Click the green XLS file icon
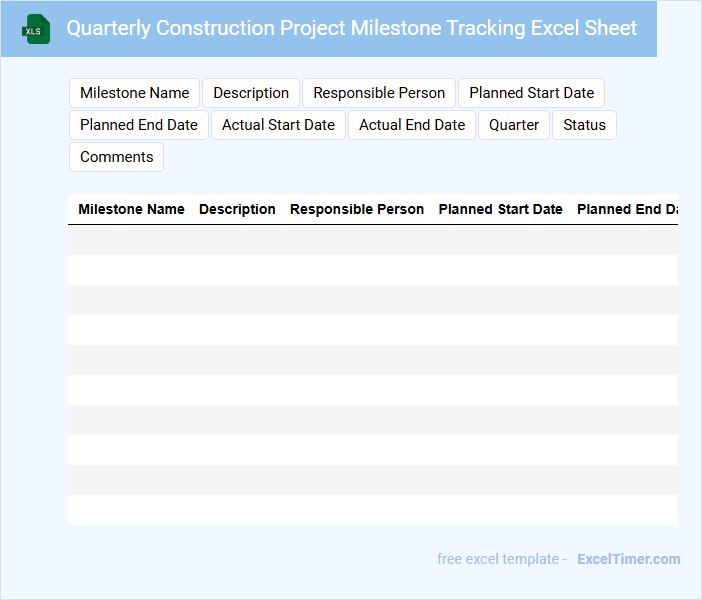This screenshot has width=702, height=600. click(37, 29)
